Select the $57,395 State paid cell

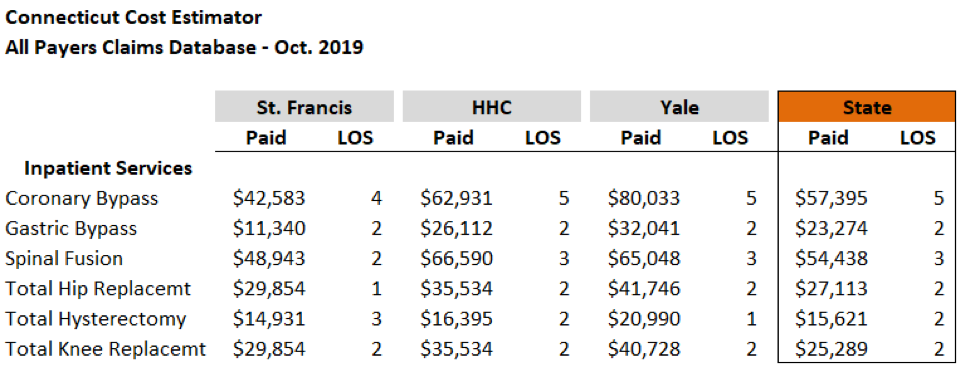click(x=831, y=198)
